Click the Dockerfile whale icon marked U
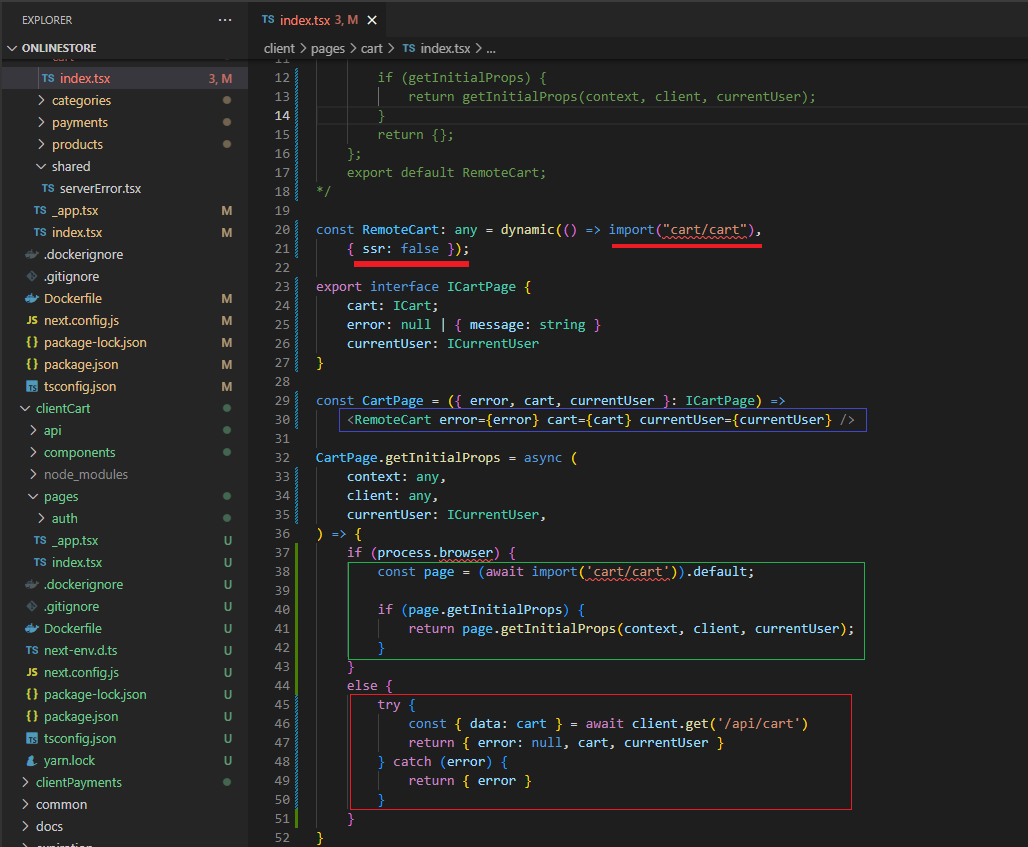This screenshot has width=1028, height=847. (32, 628)
